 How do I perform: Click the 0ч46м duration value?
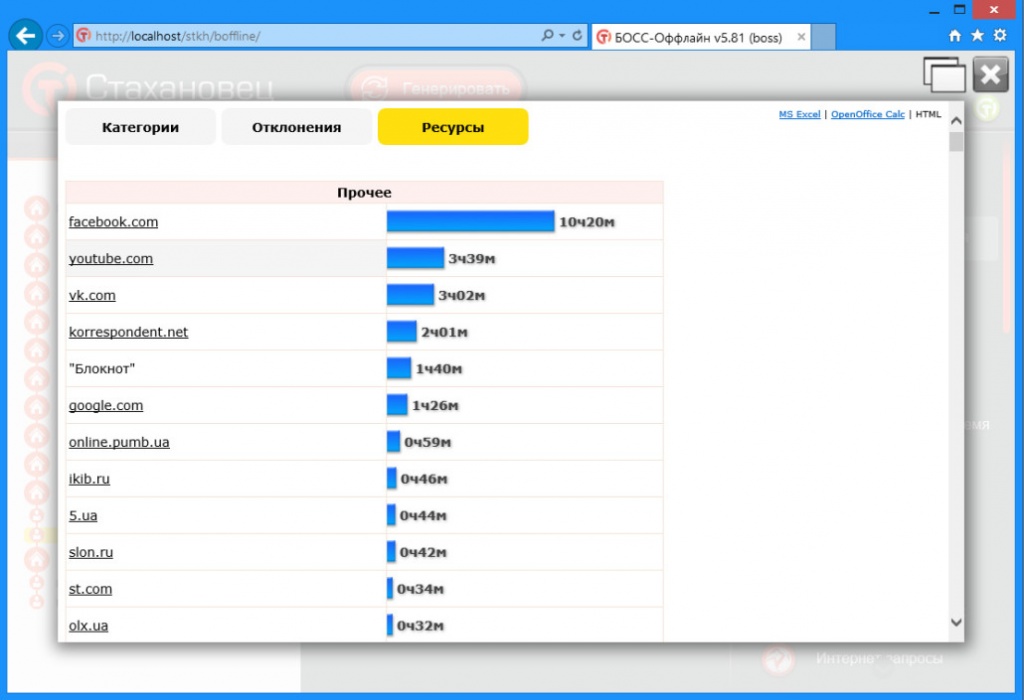click(424, 479)
